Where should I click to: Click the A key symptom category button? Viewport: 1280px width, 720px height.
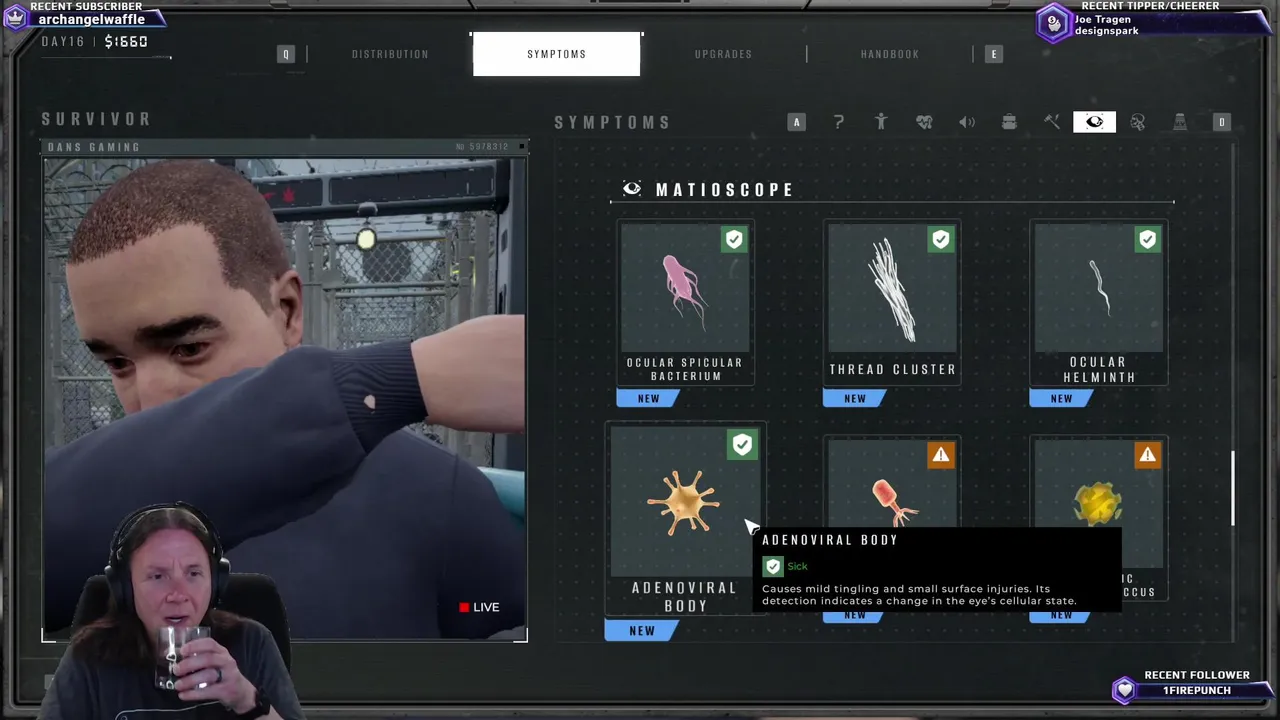pos(797,122)
